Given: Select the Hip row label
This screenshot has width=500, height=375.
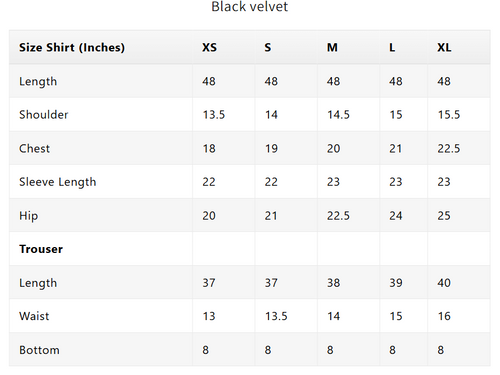Looking at the screenshot, I should tap(28, 216).
